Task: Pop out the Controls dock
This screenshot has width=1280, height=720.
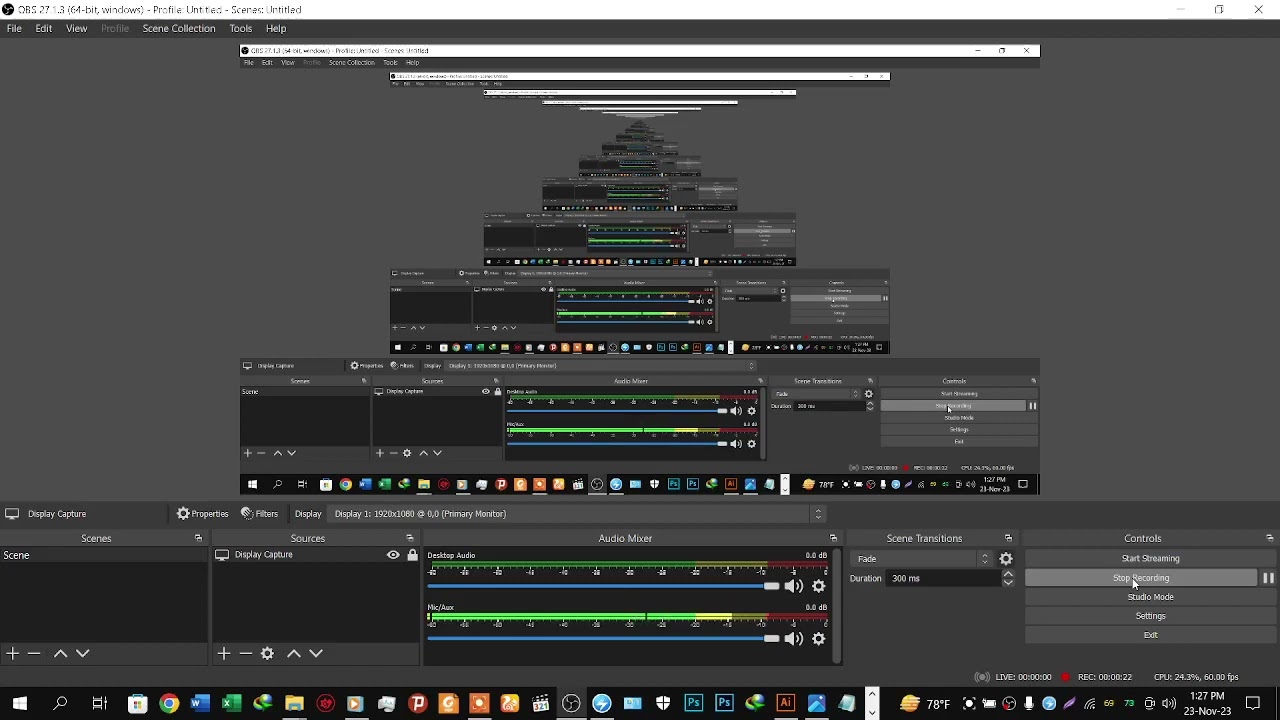Action: click(1270, 538)
